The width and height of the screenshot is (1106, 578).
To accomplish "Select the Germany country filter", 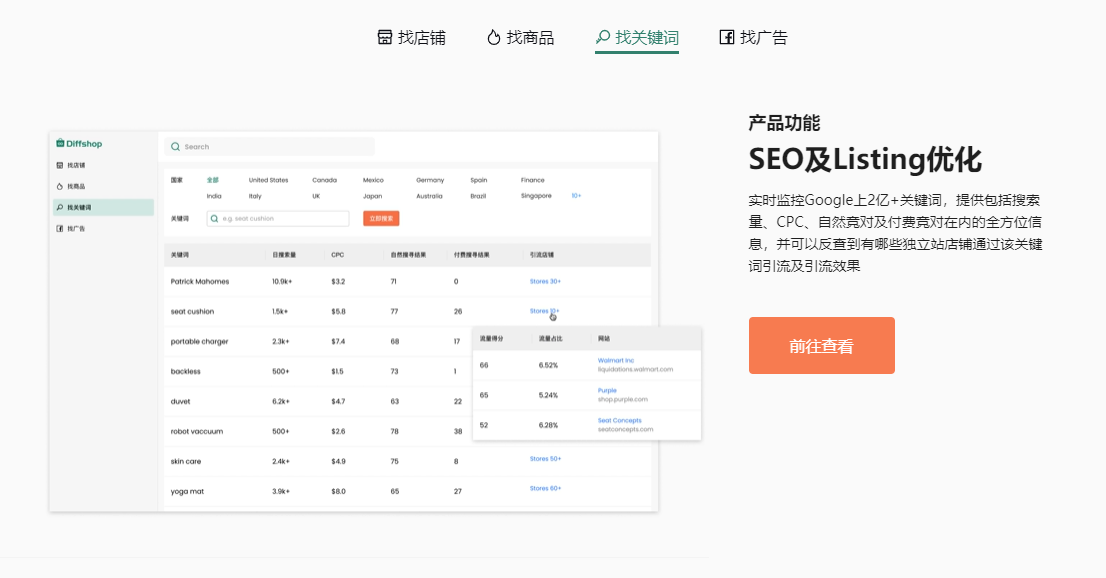I will [x=430, y=180].
